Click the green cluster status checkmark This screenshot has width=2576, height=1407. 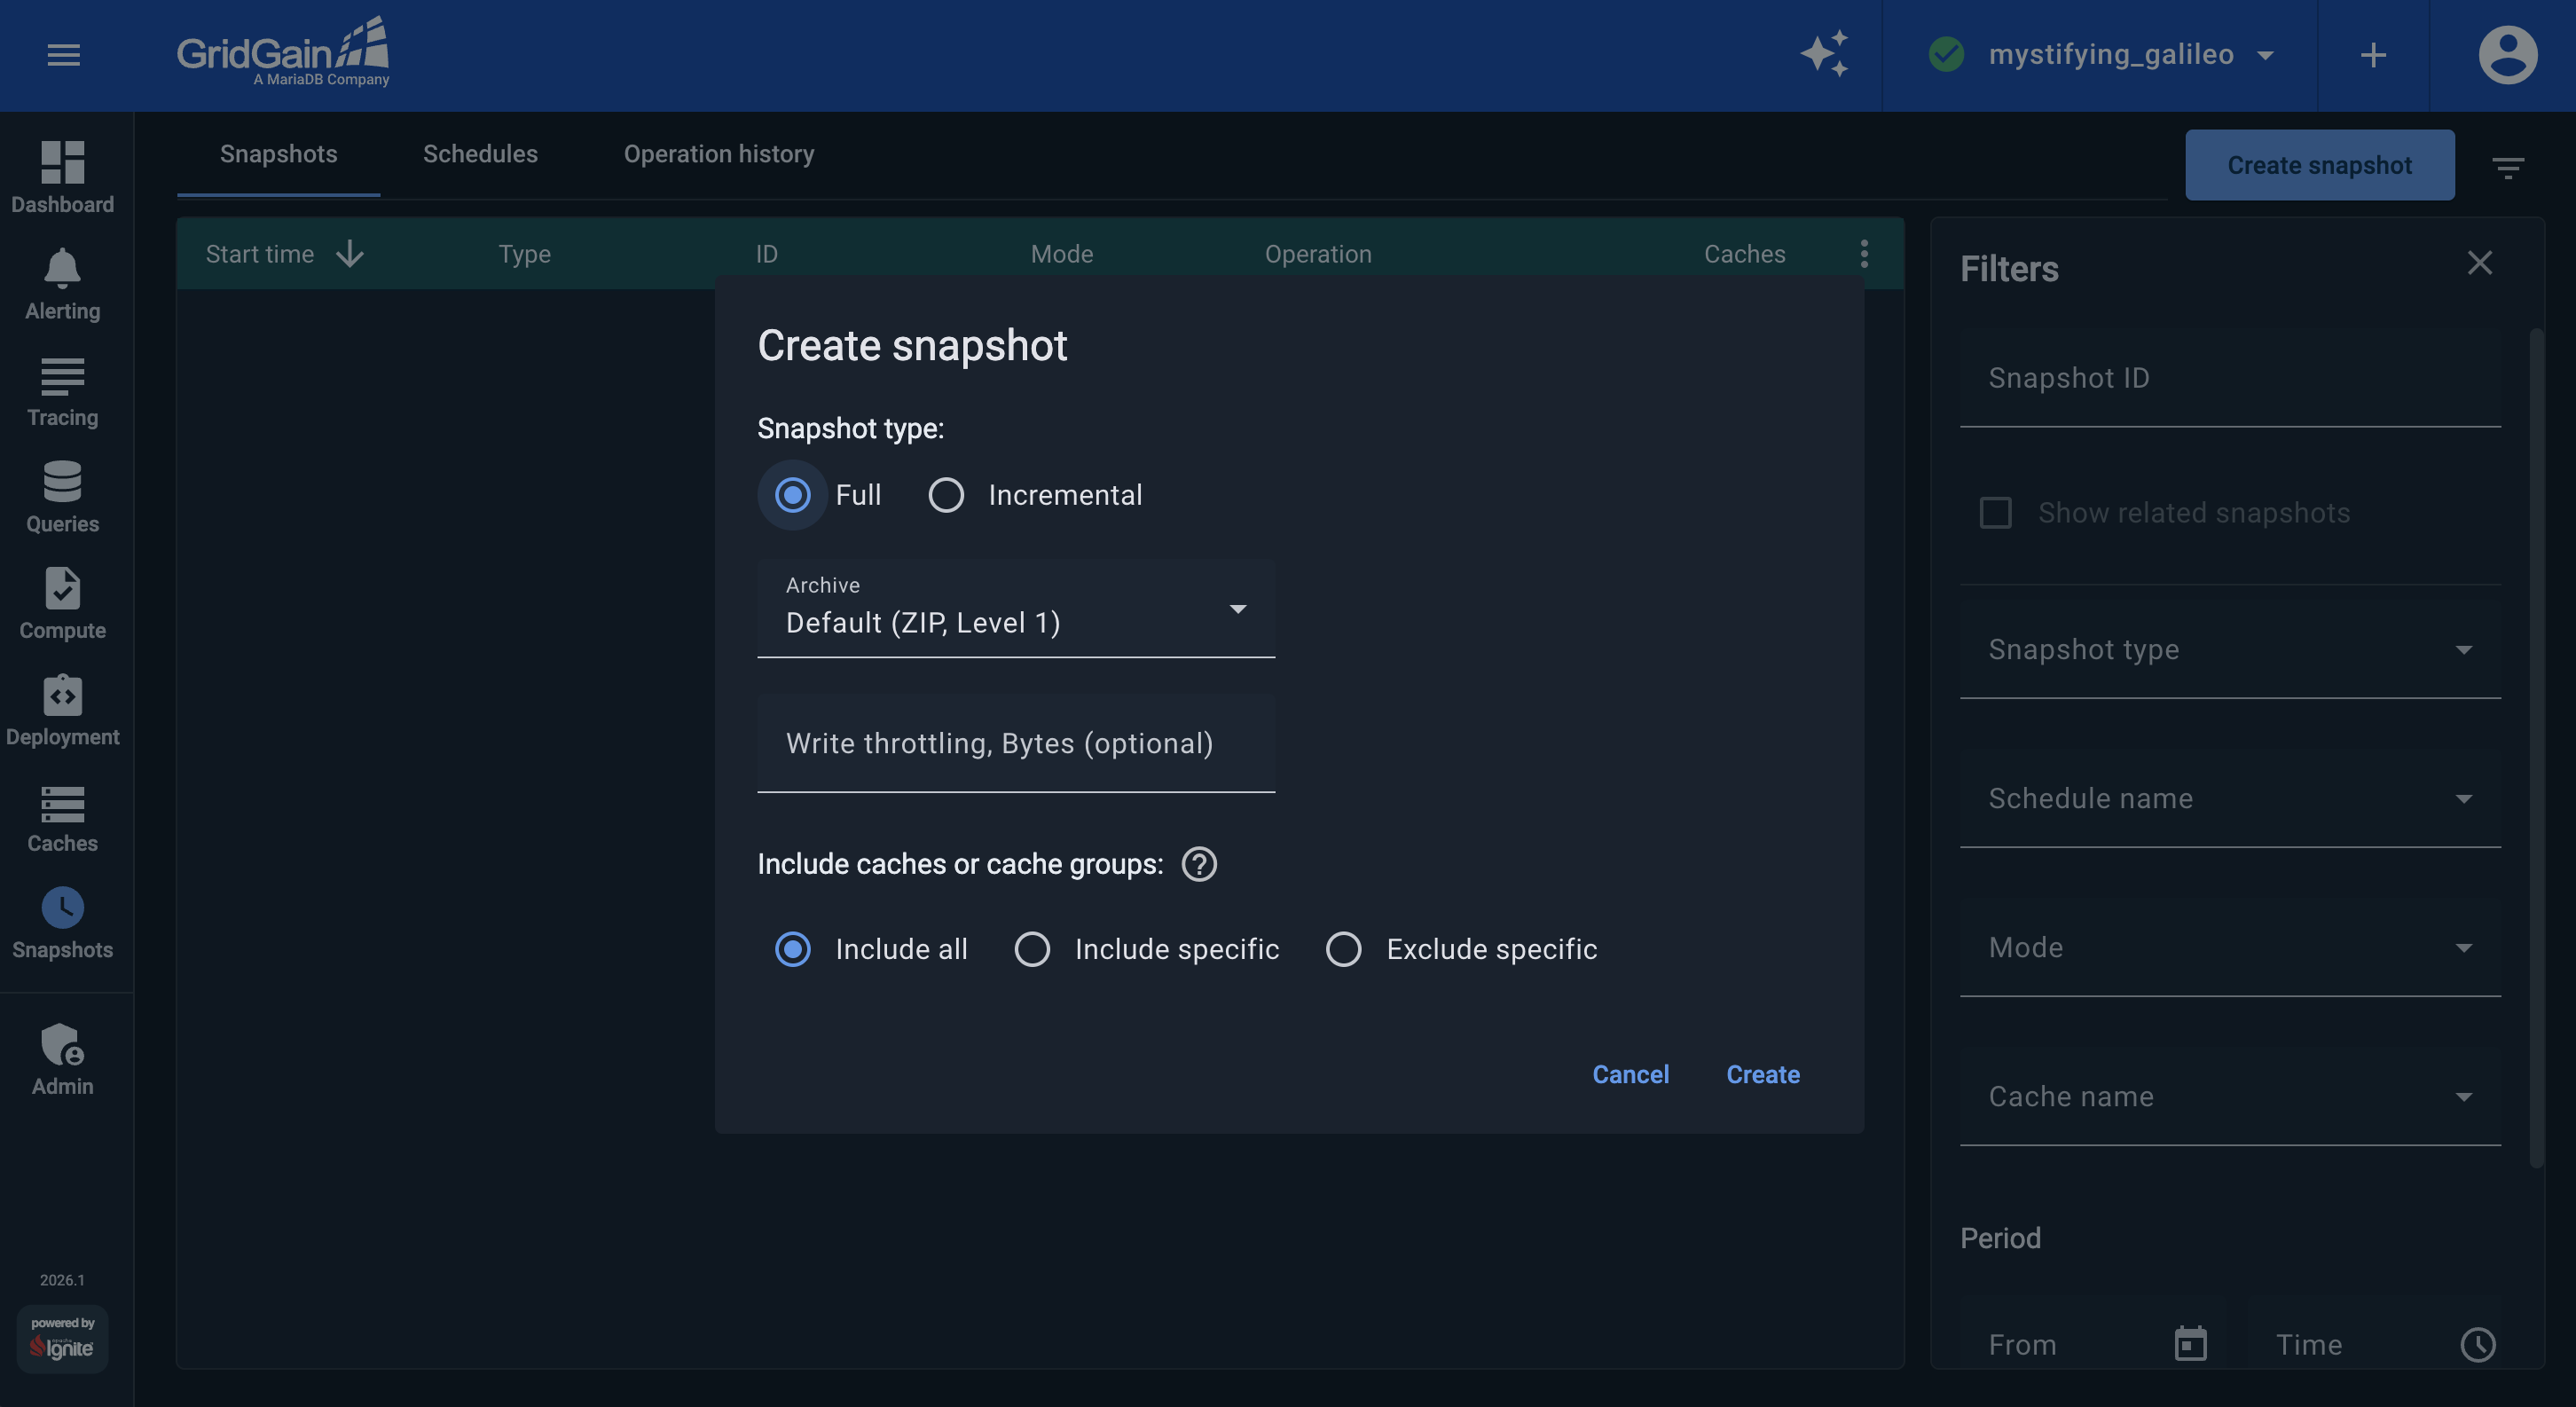pyautogui.click(x=1946, y=54)
